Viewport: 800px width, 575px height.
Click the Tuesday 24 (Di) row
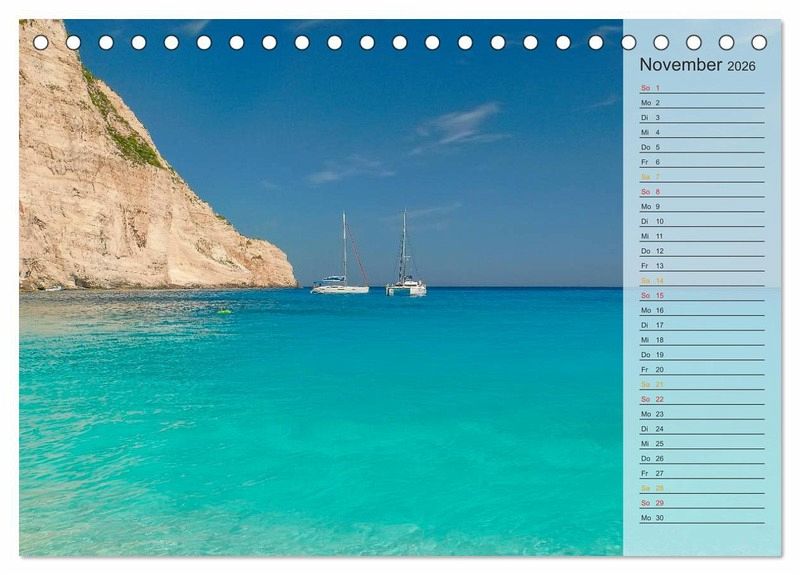(x=701, y=428)
